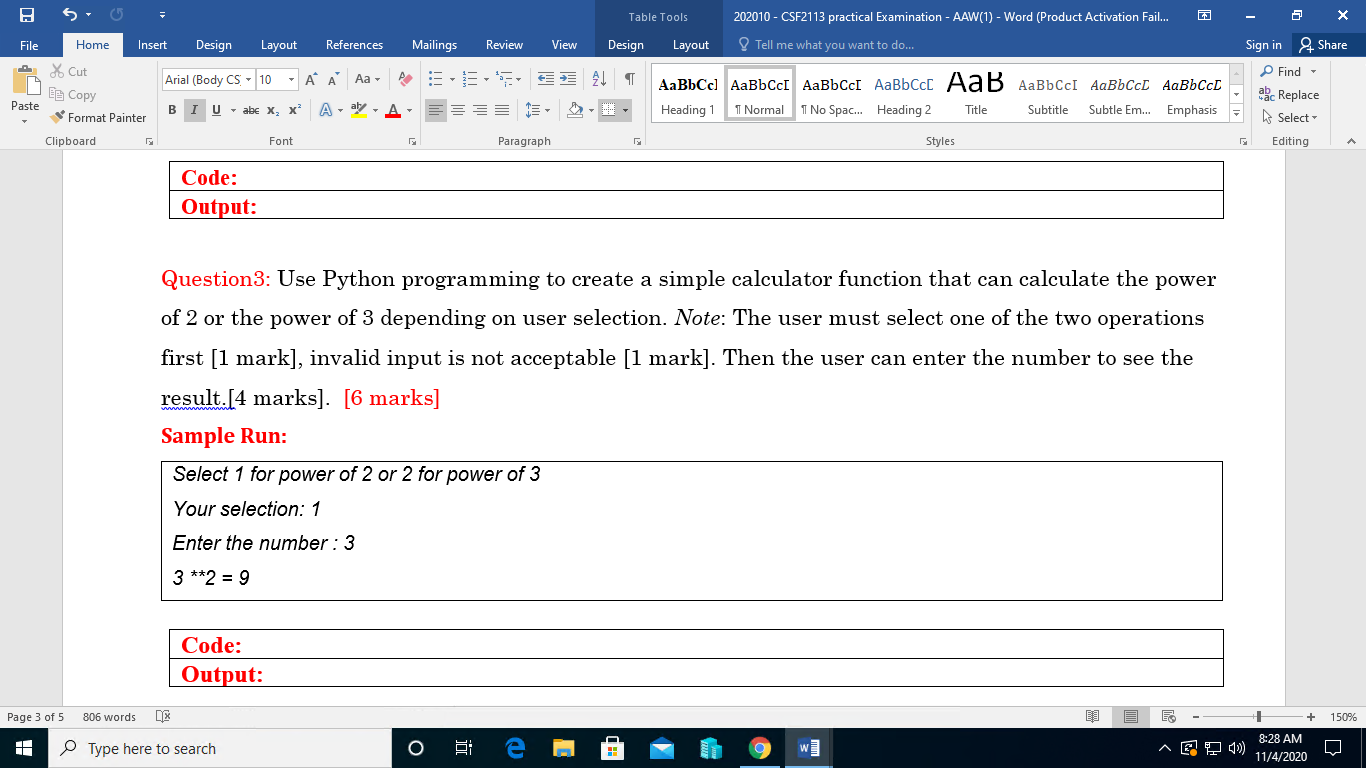1366x768 pixels.
Task: Apply the Heading 1 style
Action: [x=687, y=91]
